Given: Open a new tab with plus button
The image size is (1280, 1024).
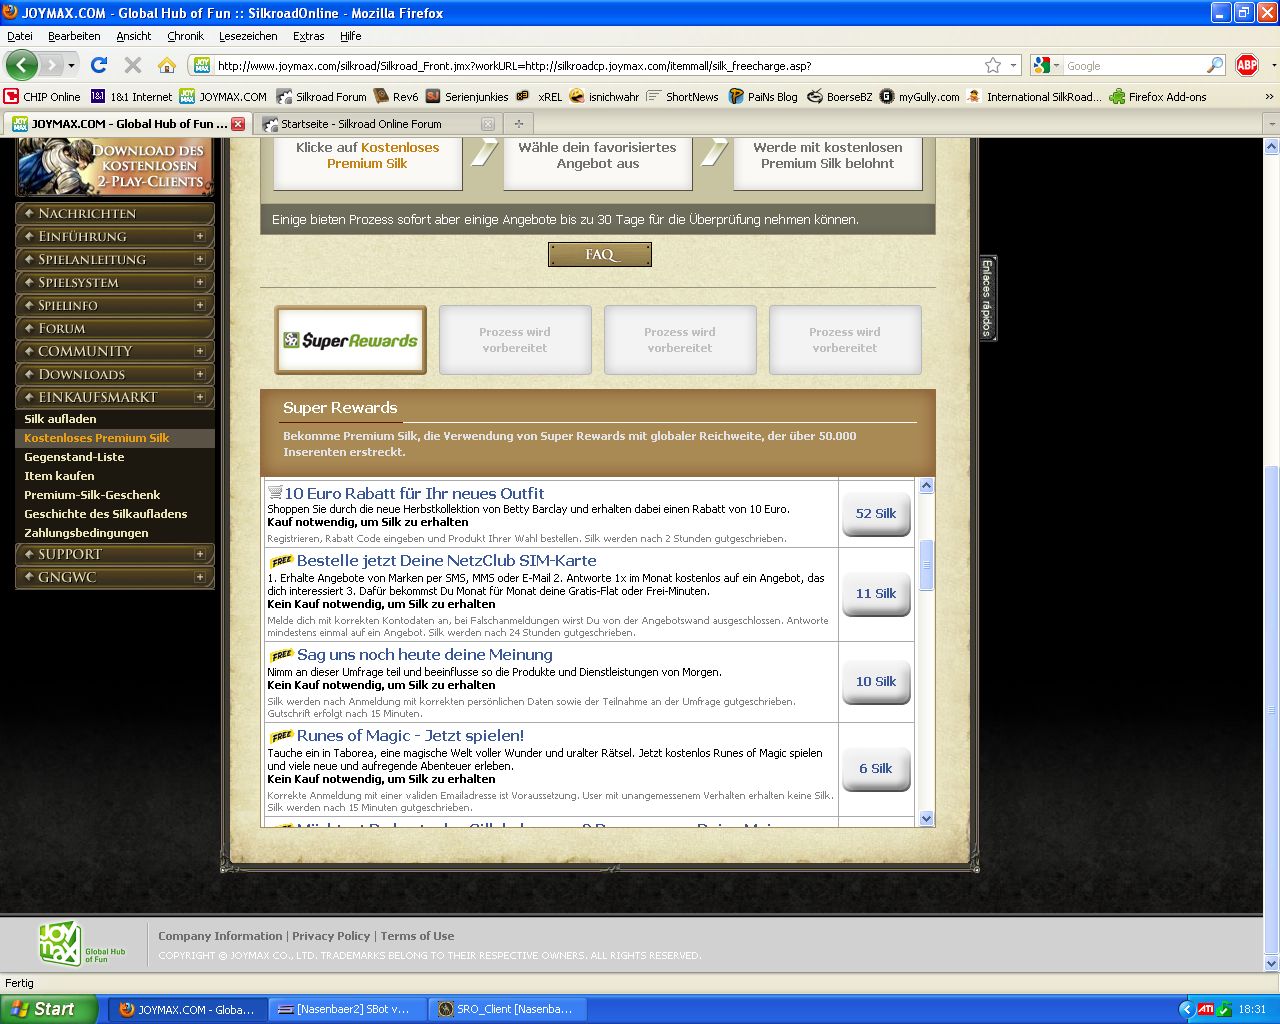Looking at the screenshot, I should 518,124.
